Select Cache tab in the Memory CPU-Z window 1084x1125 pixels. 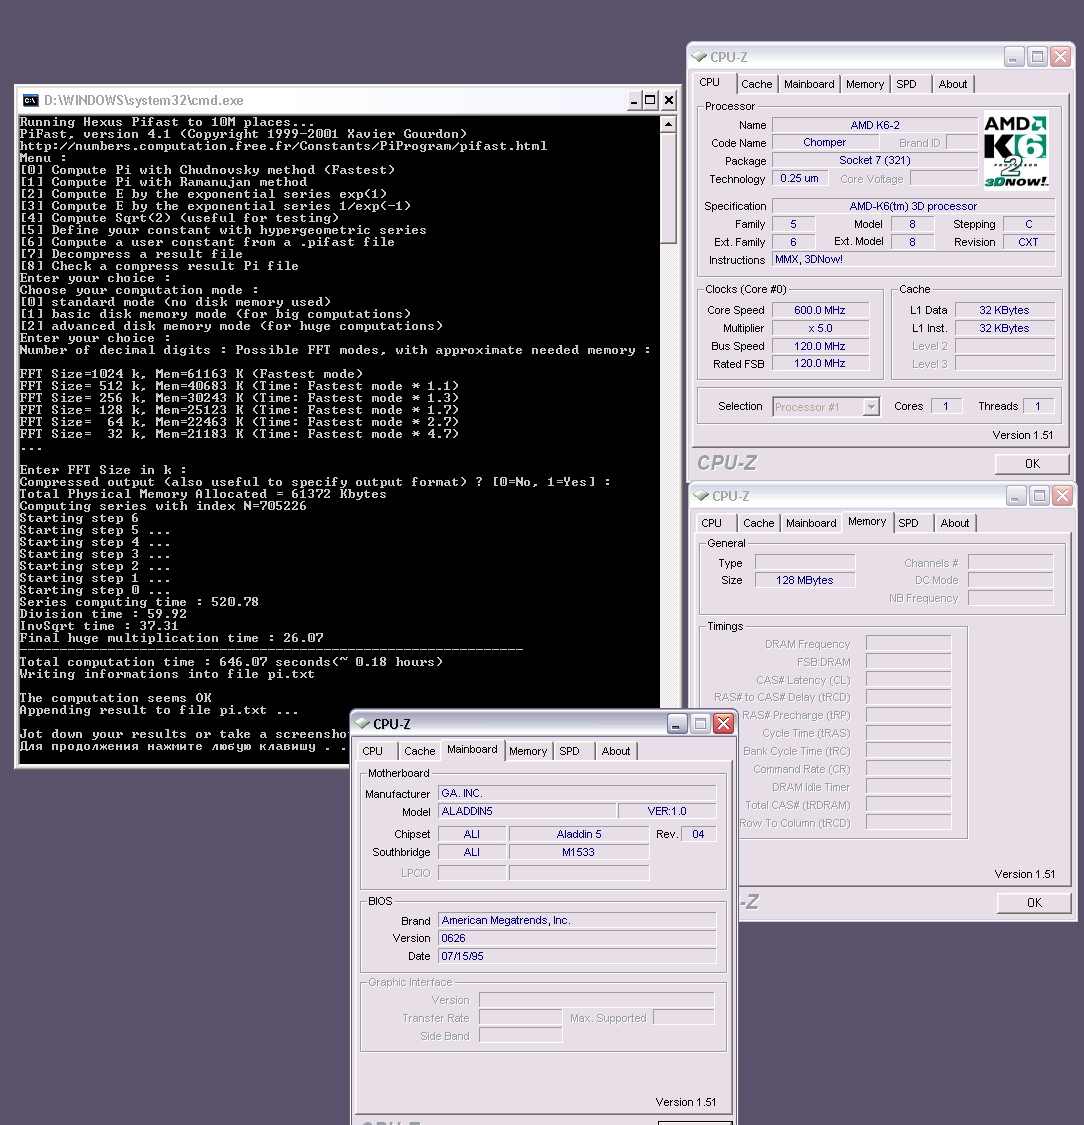[x=758, y=524]
